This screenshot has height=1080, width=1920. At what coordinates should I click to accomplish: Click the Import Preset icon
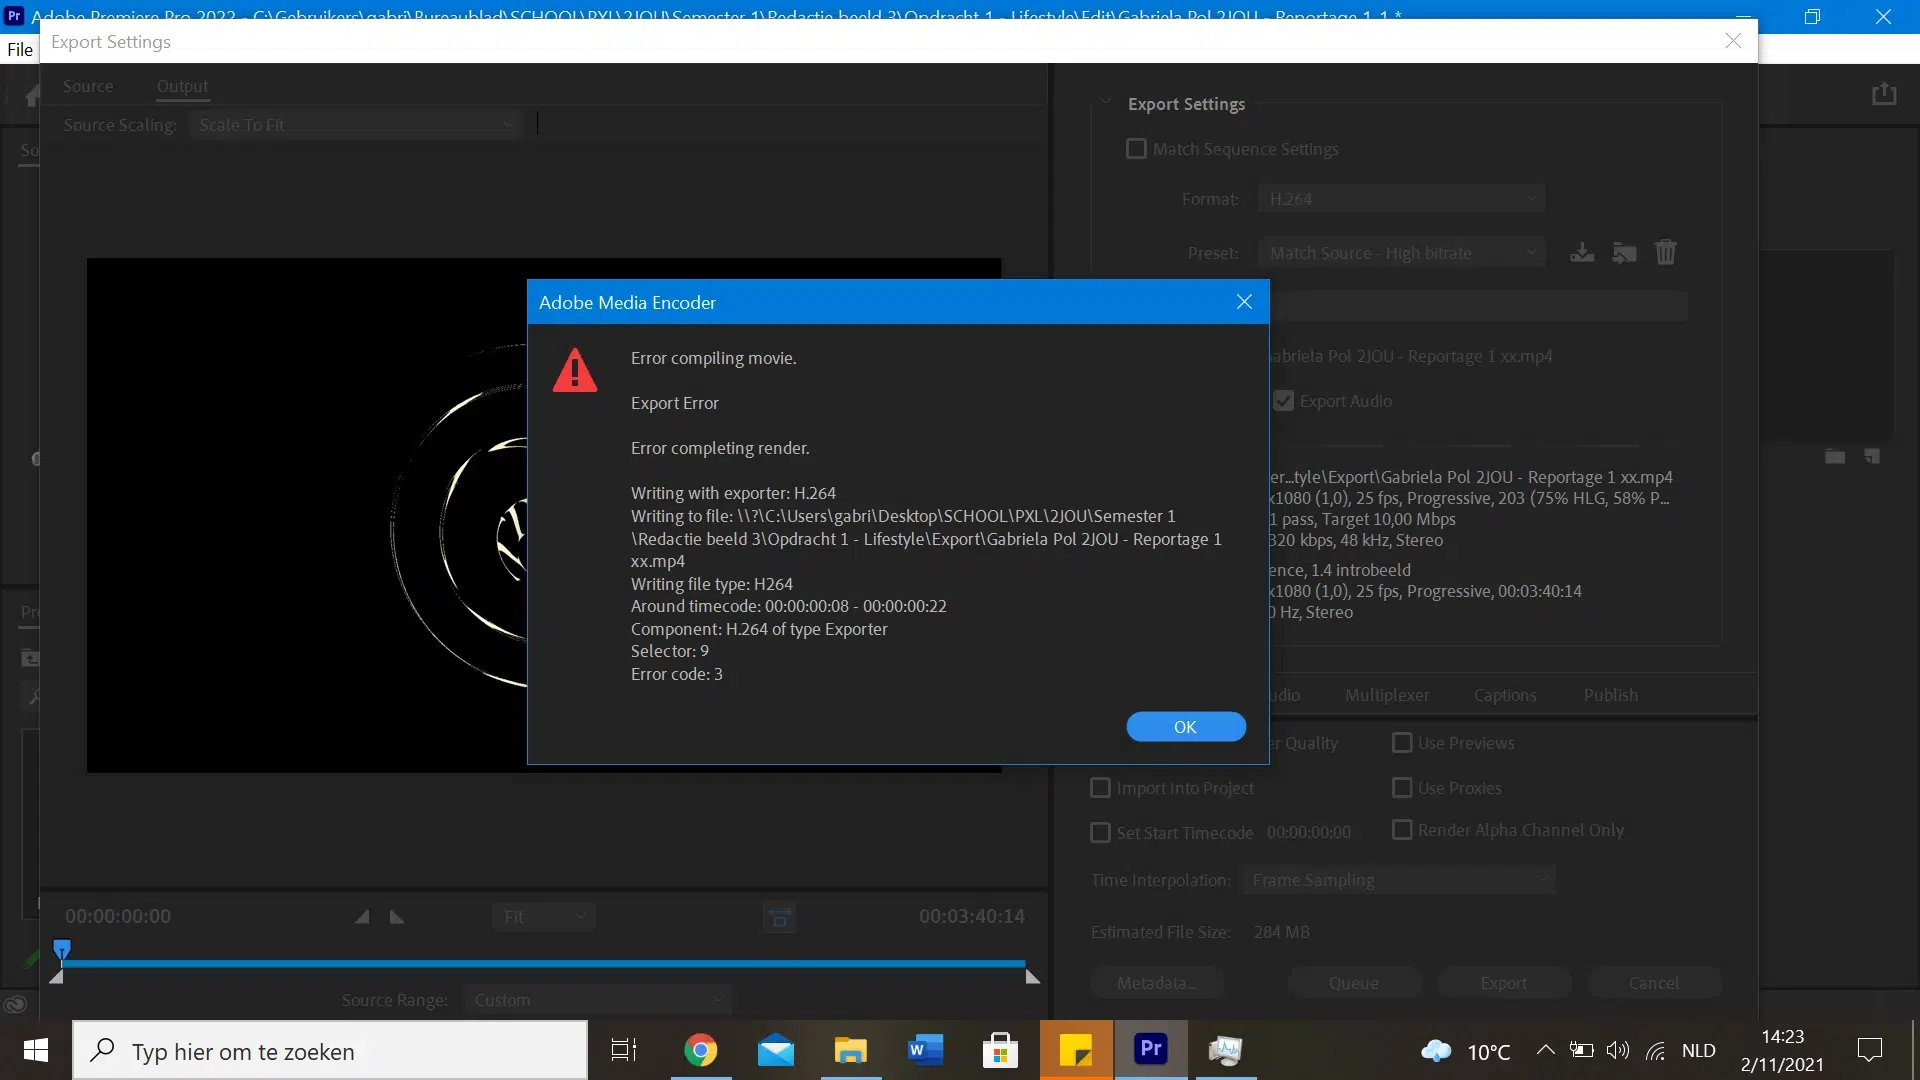click(1624, 252)
